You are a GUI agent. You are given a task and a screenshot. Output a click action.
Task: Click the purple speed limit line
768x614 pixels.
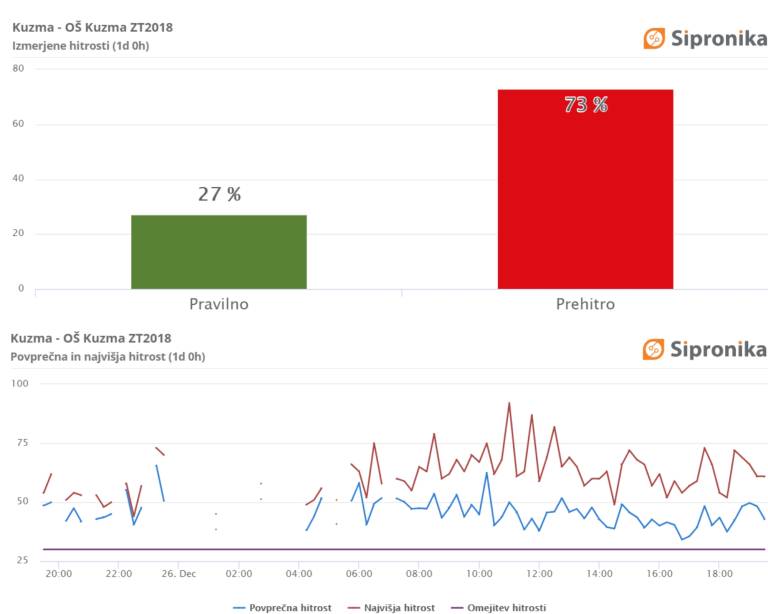coord(400,549)
